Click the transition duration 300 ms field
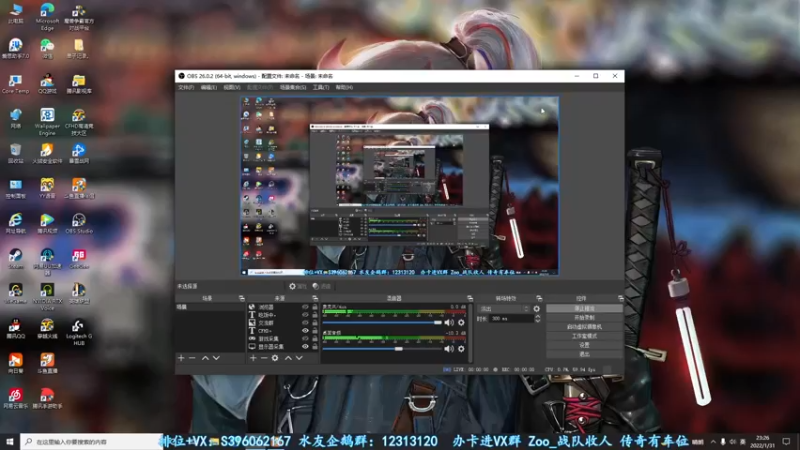Viewport: 800px width, 450px height. [x=511, y=318]
